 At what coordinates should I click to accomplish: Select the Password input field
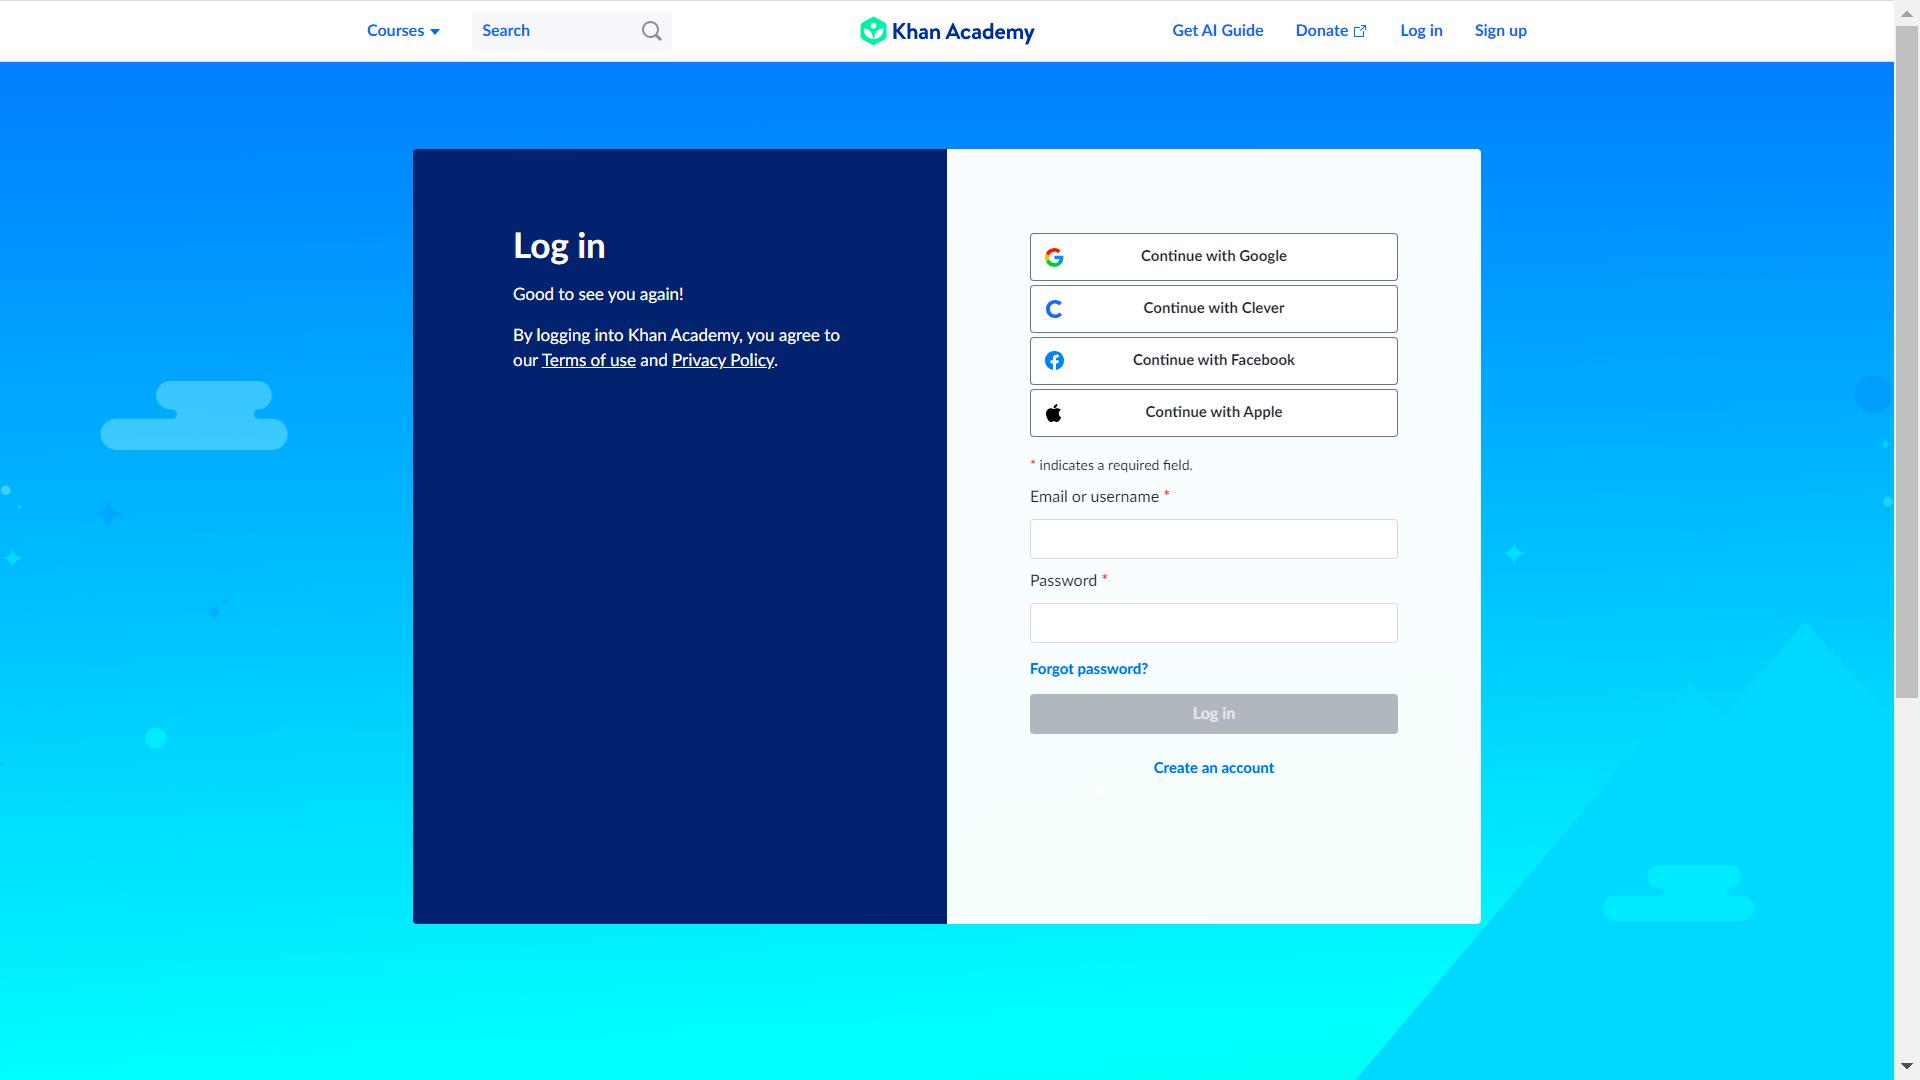pyautogui.click(x=1213, y=622)
